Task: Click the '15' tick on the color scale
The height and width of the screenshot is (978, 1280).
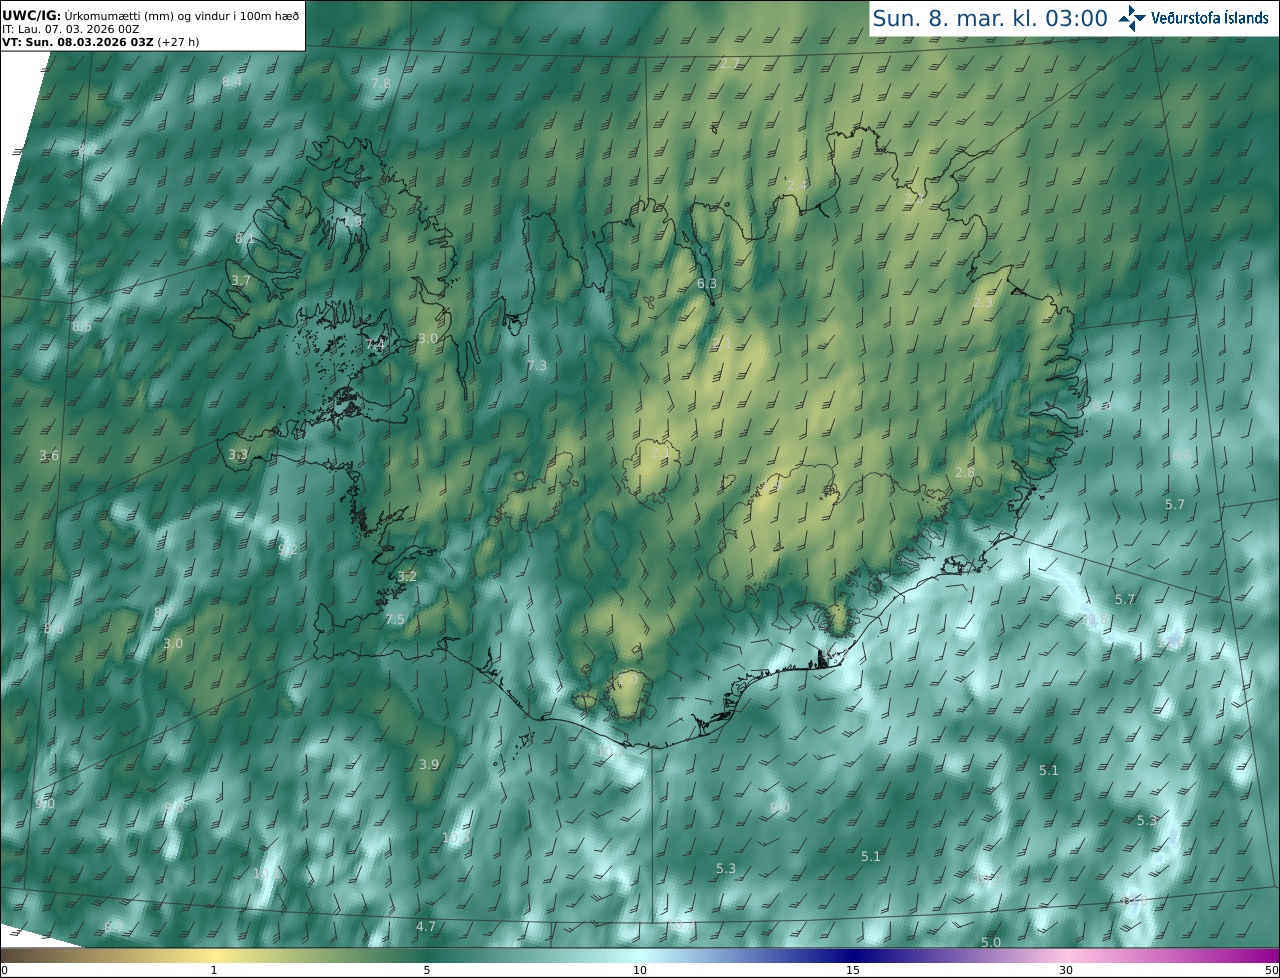Action: (853, 970)
